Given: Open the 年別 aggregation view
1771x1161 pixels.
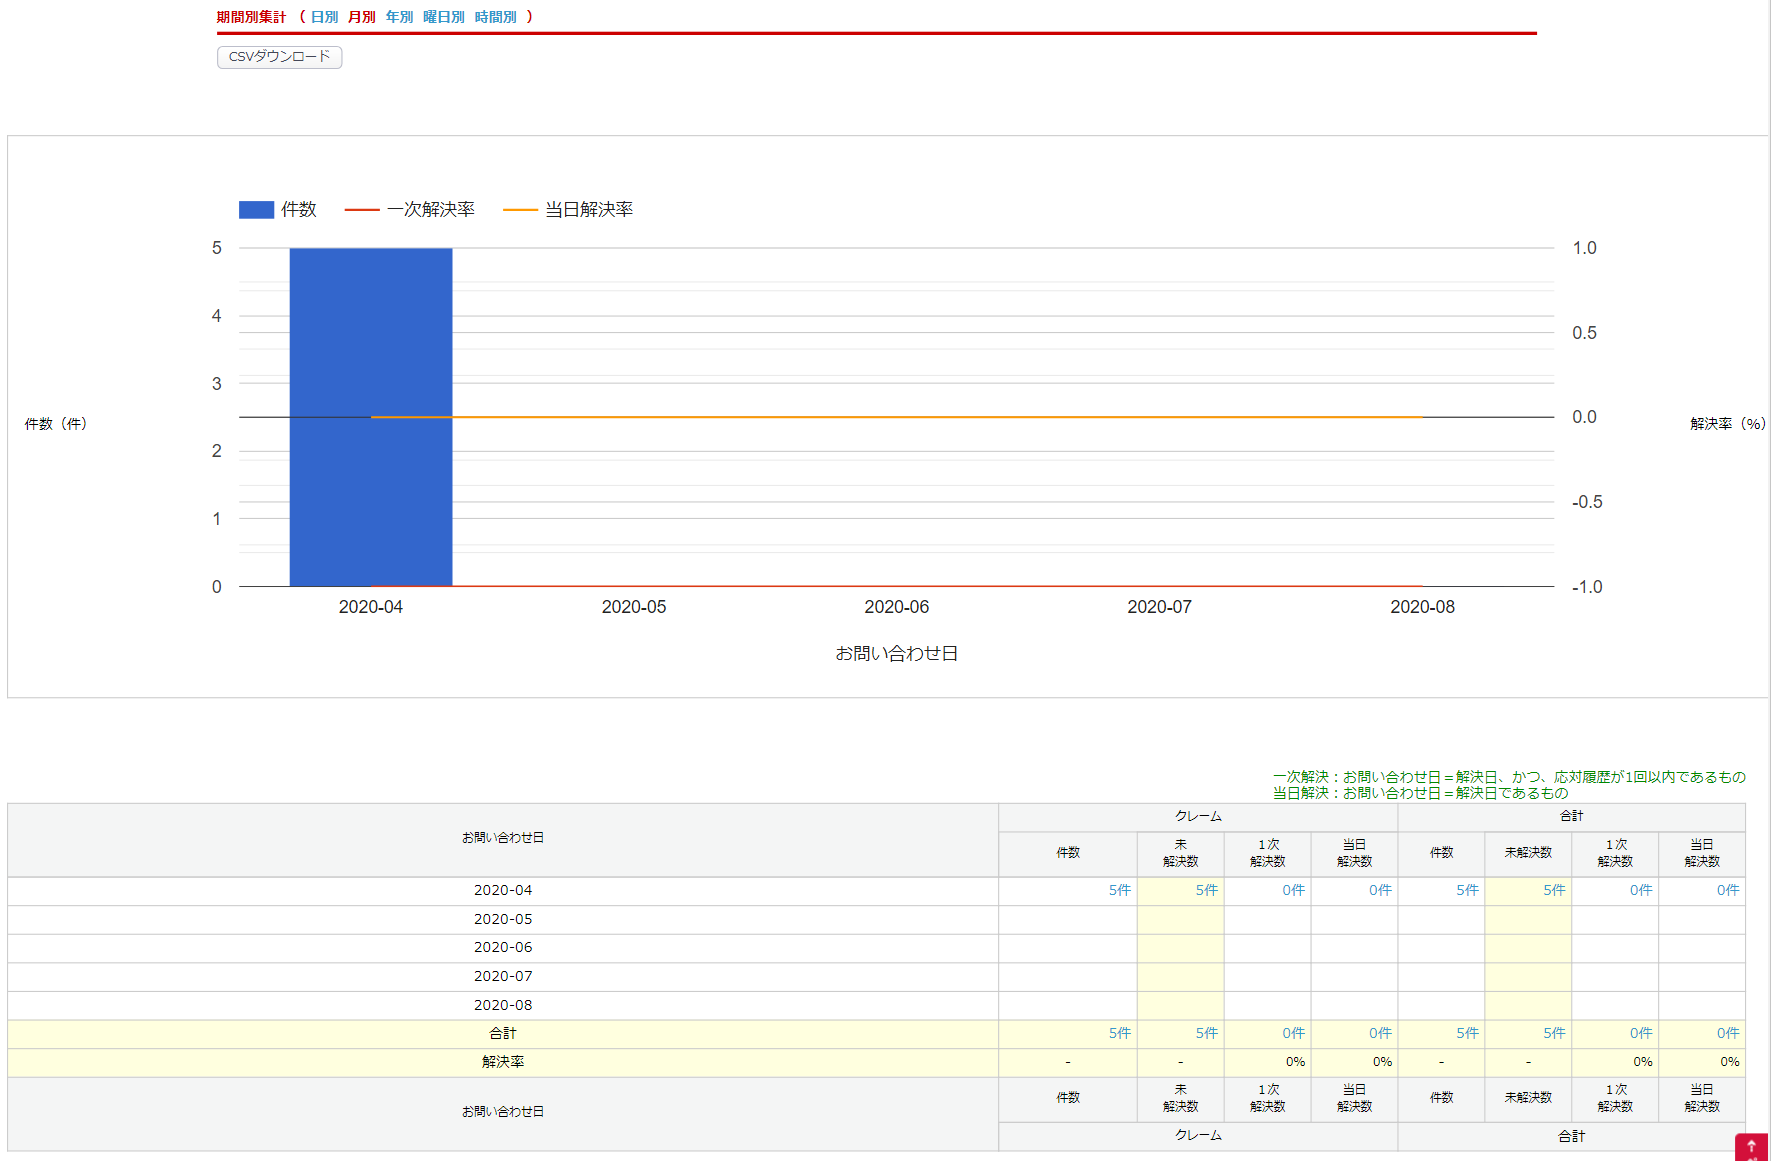Looking at the screenshot, I should tap(399, 17).
